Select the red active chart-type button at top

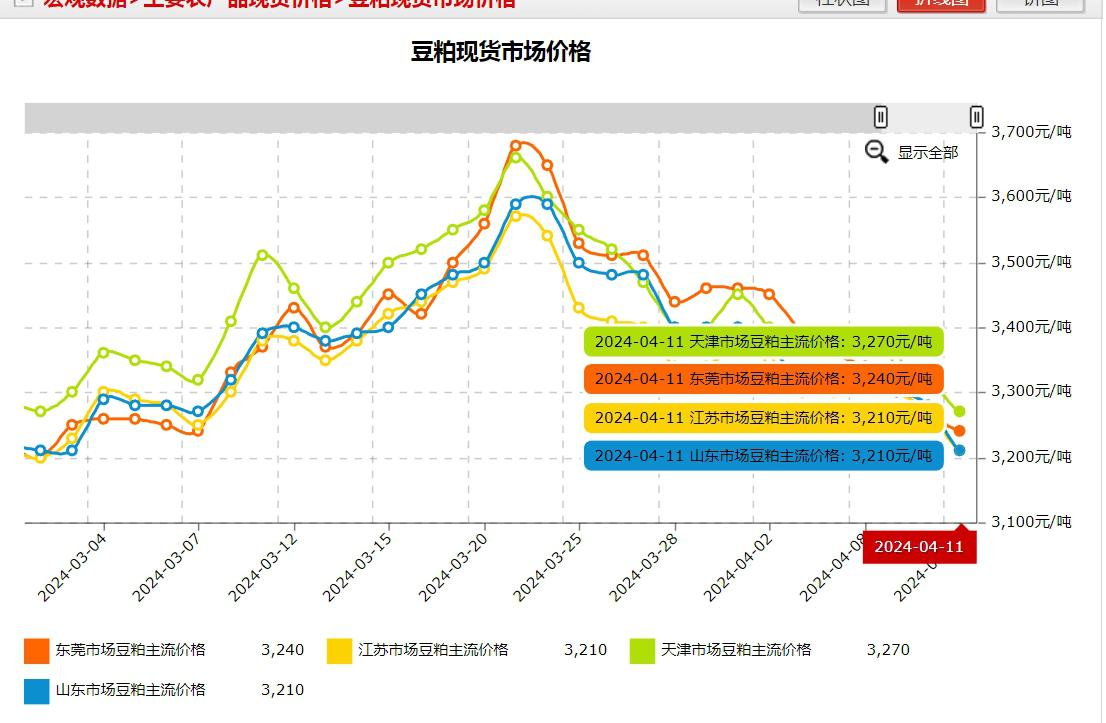[x=941, y=4]
